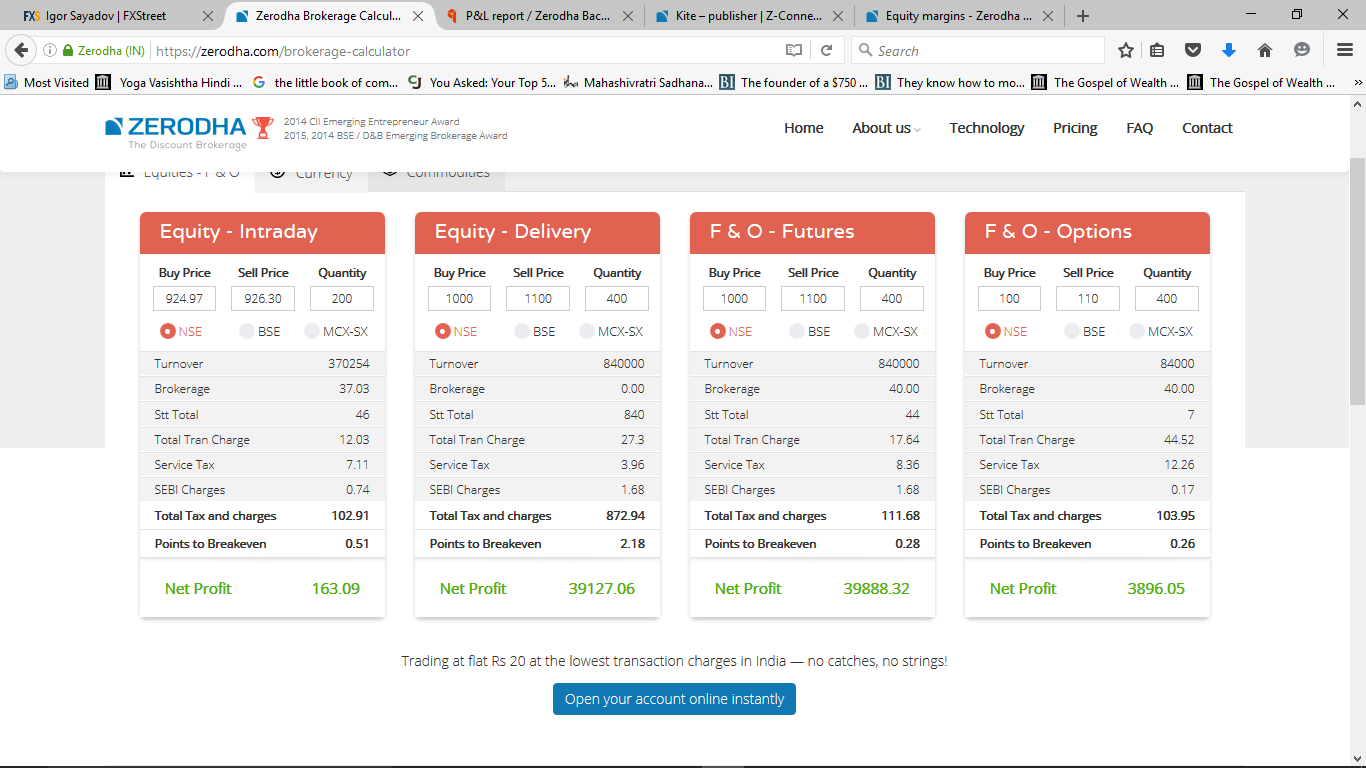The width and height of the screenshot is (1366, 768).
Task: Click Equity Delivery Total Tax value 872.94
Action: [x=625, y=516]
